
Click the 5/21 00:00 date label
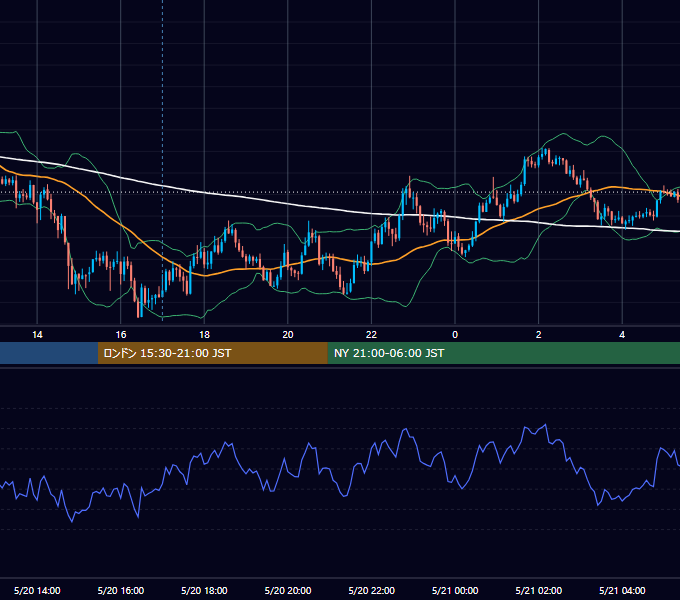click(x=455, y=590)
